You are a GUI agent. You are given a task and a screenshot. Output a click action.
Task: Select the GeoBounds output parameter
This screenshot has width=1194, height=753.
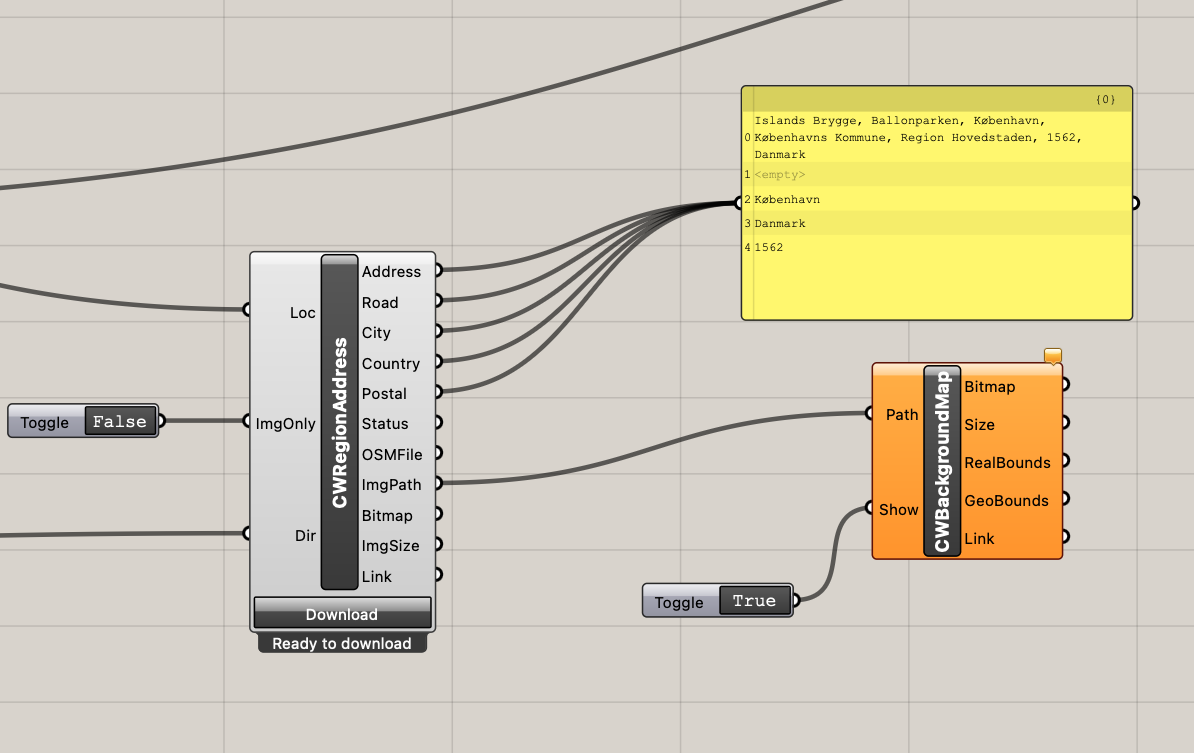[1006, 500]
